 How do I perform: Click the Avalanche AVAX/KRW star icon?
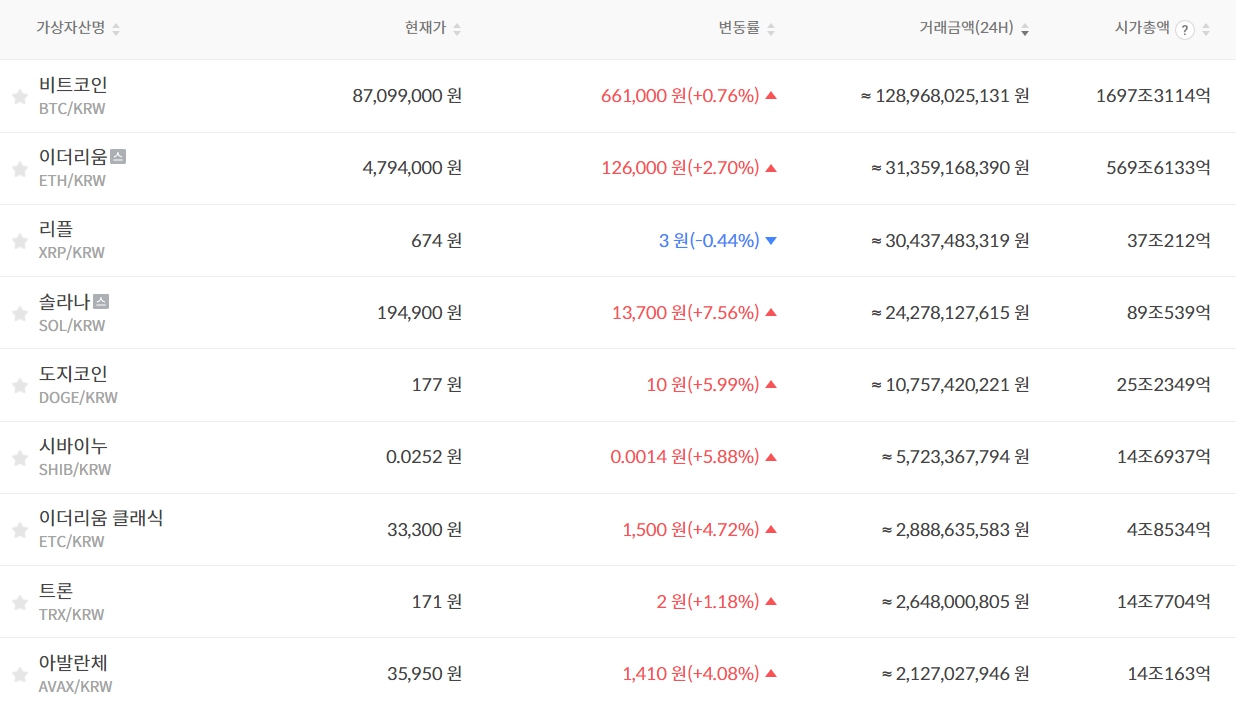click(19, 675)
